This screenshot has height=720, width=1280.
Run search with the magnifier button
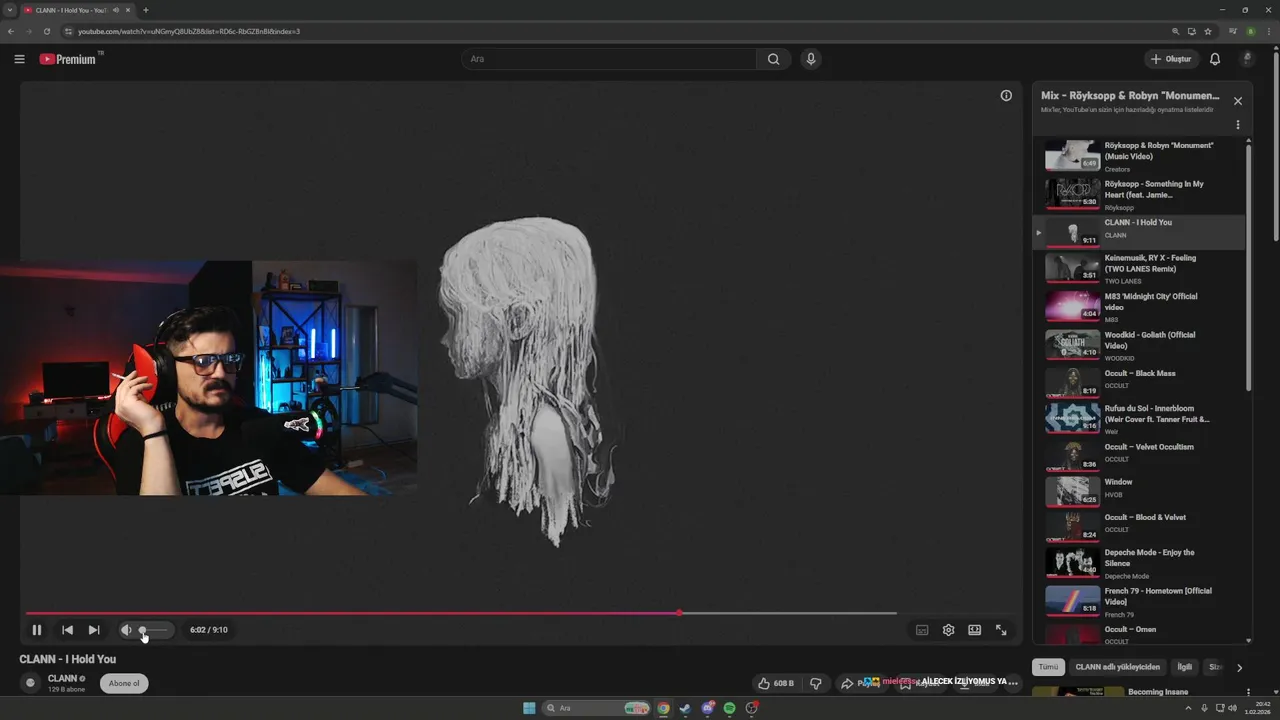773,59
